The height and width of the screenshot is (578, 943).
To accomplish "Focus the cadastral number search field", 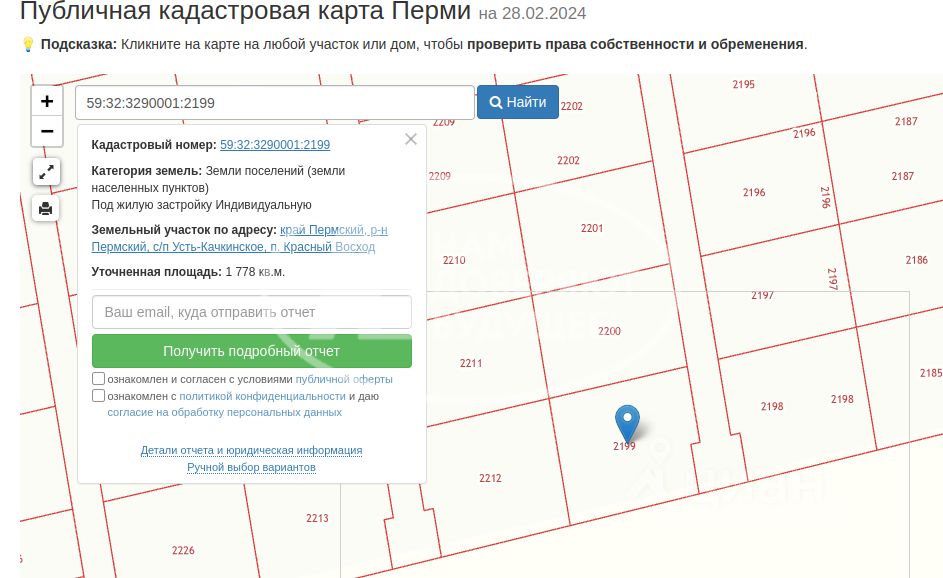I will tap(275, 103).
